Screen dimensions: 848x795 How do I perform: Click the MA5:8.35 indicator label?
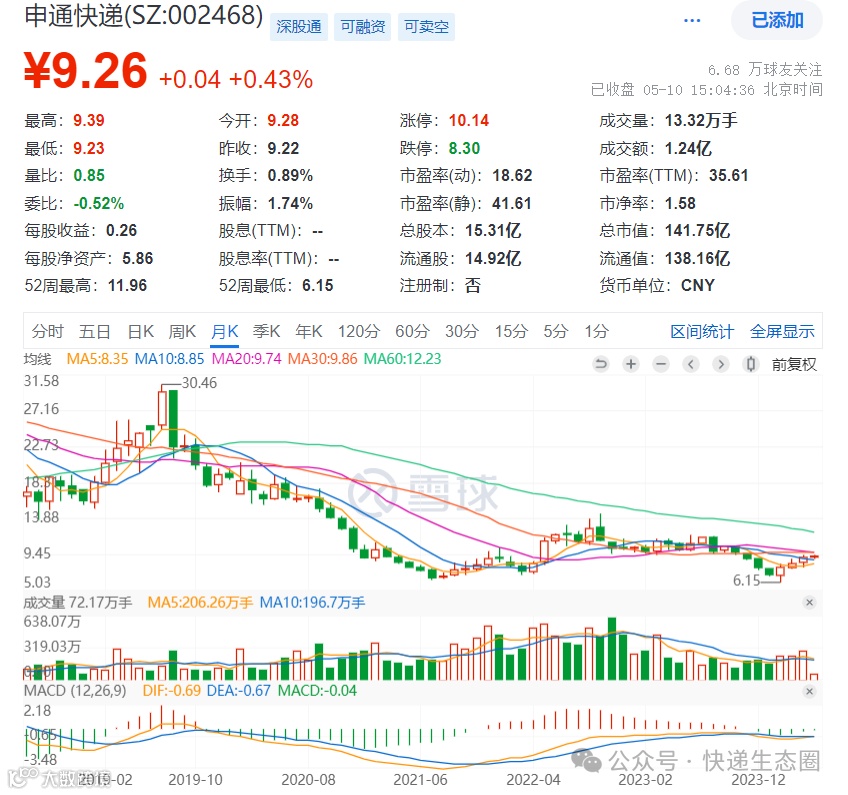click(97, 359)
